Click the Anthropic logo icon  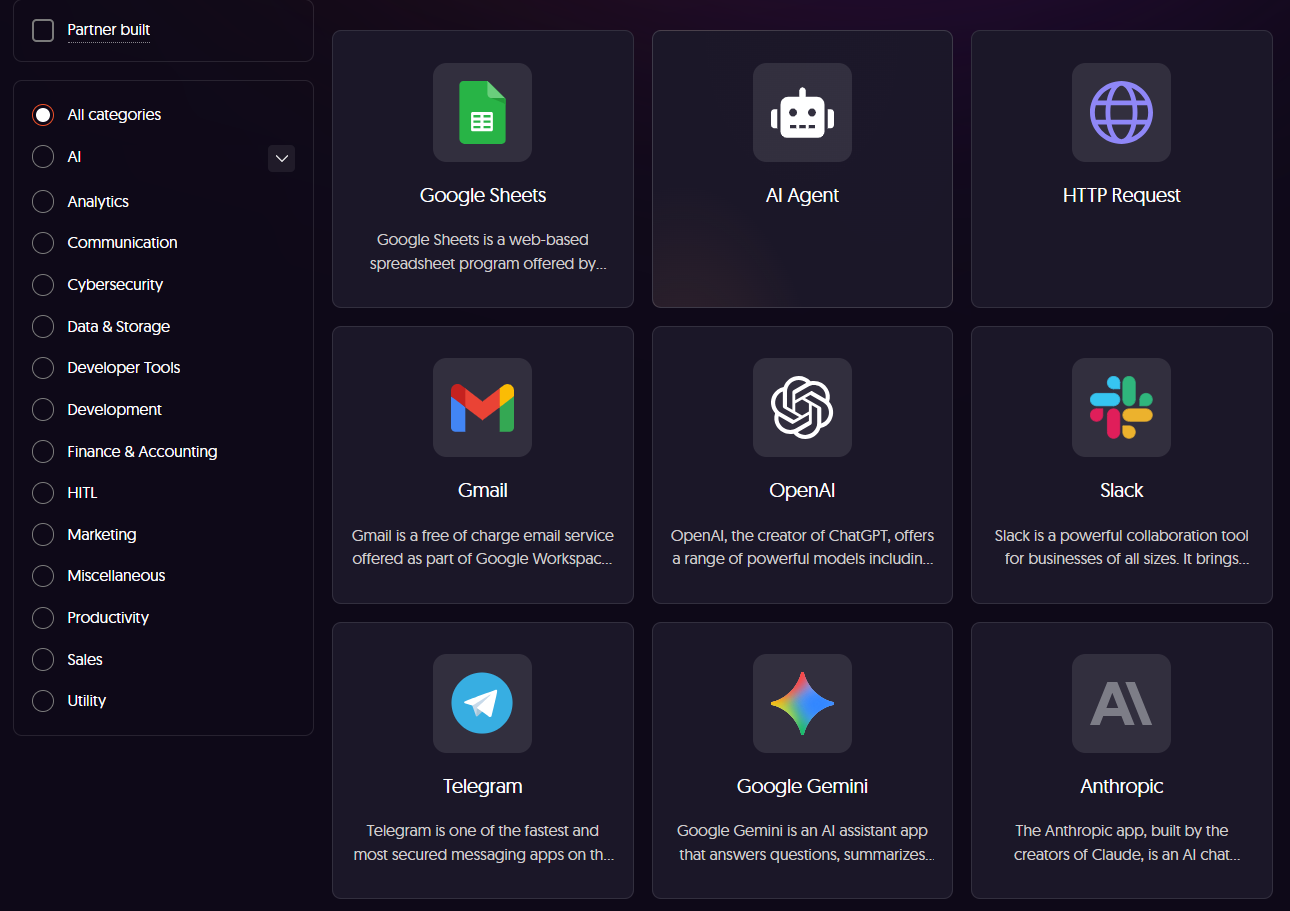point(1121,703)
